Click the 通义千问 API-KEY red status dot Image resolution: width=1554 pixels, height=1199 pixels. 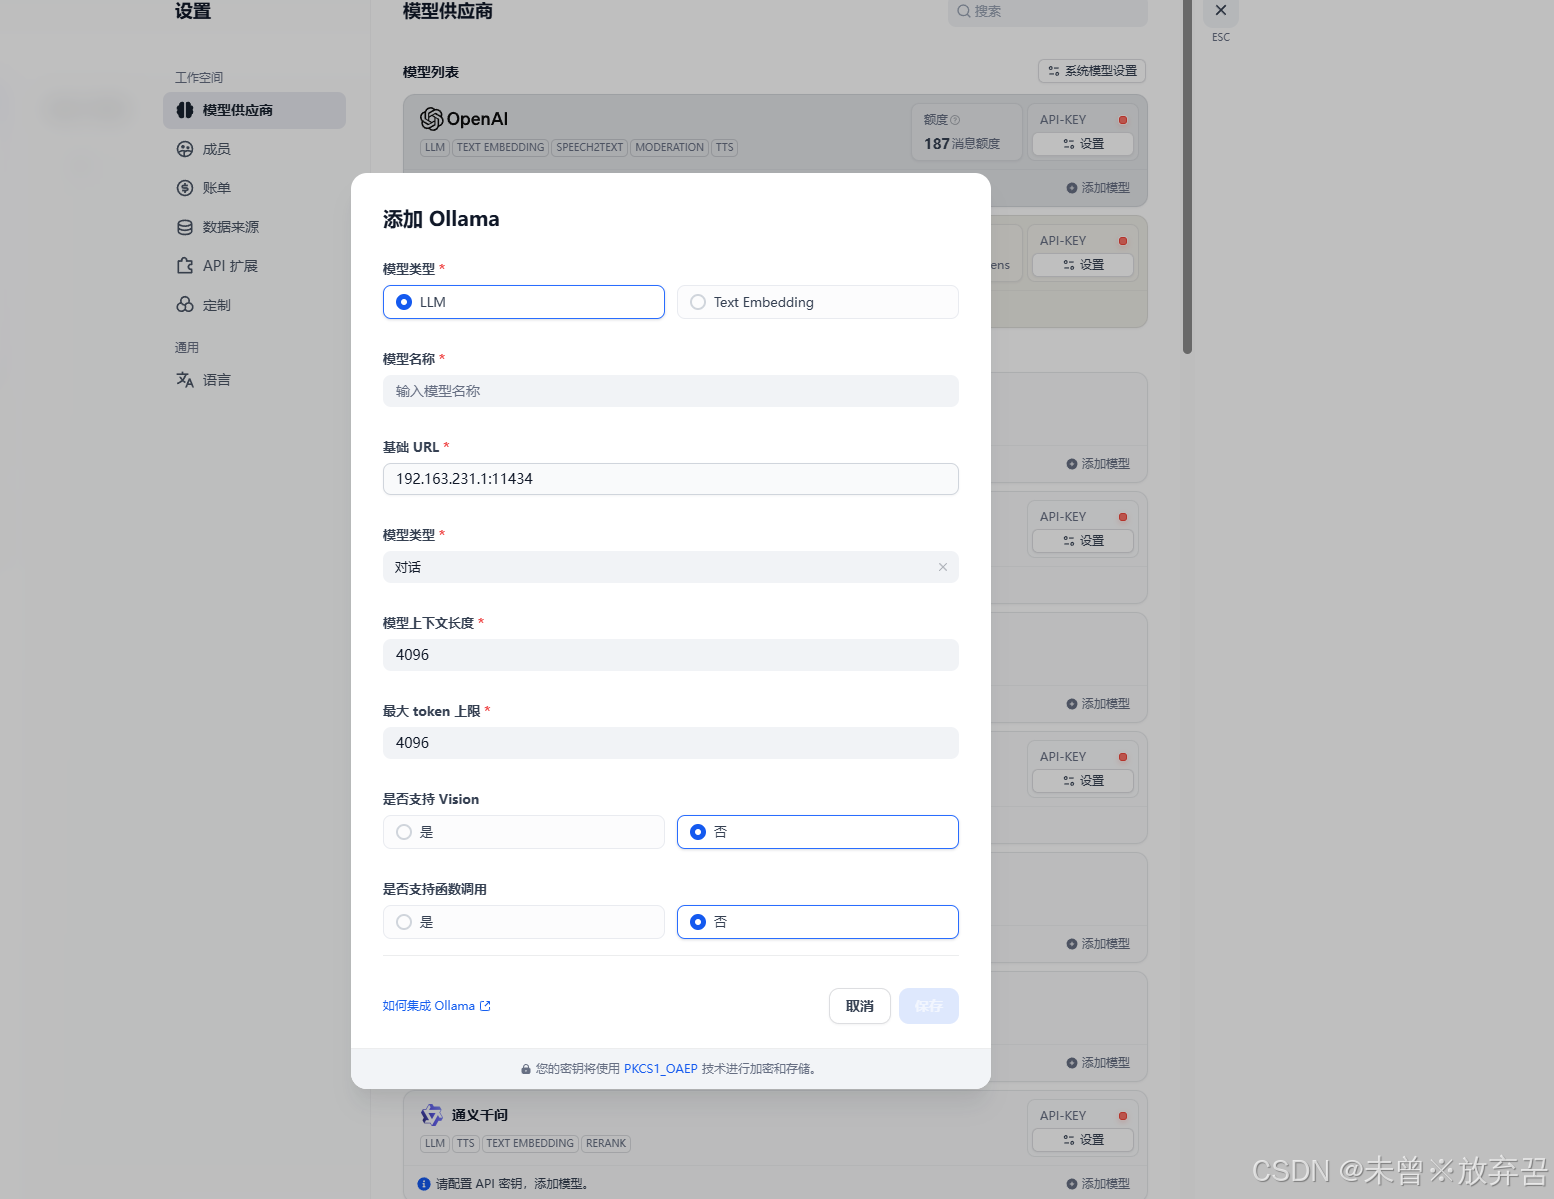click(x=1123, y=1116)
